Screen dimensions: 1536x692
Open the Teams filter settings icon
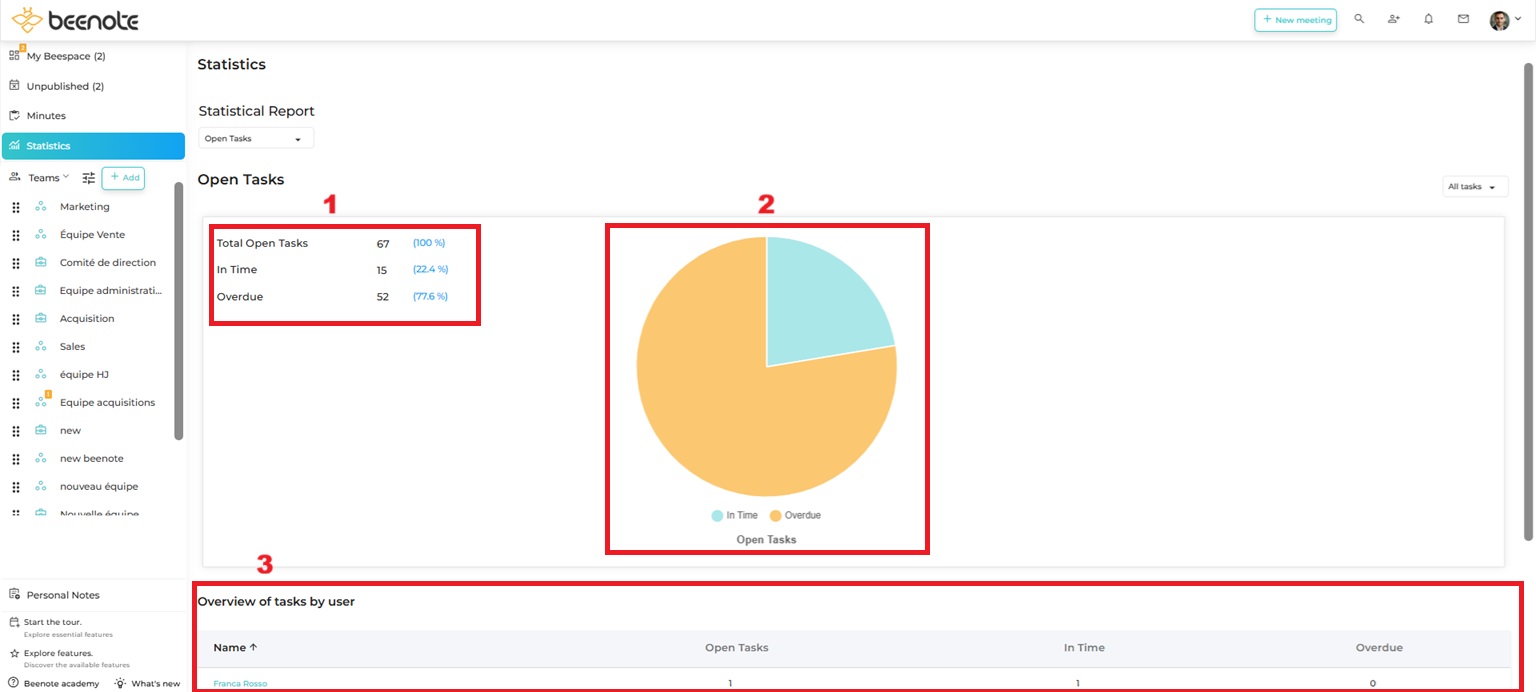click(88, 177)
